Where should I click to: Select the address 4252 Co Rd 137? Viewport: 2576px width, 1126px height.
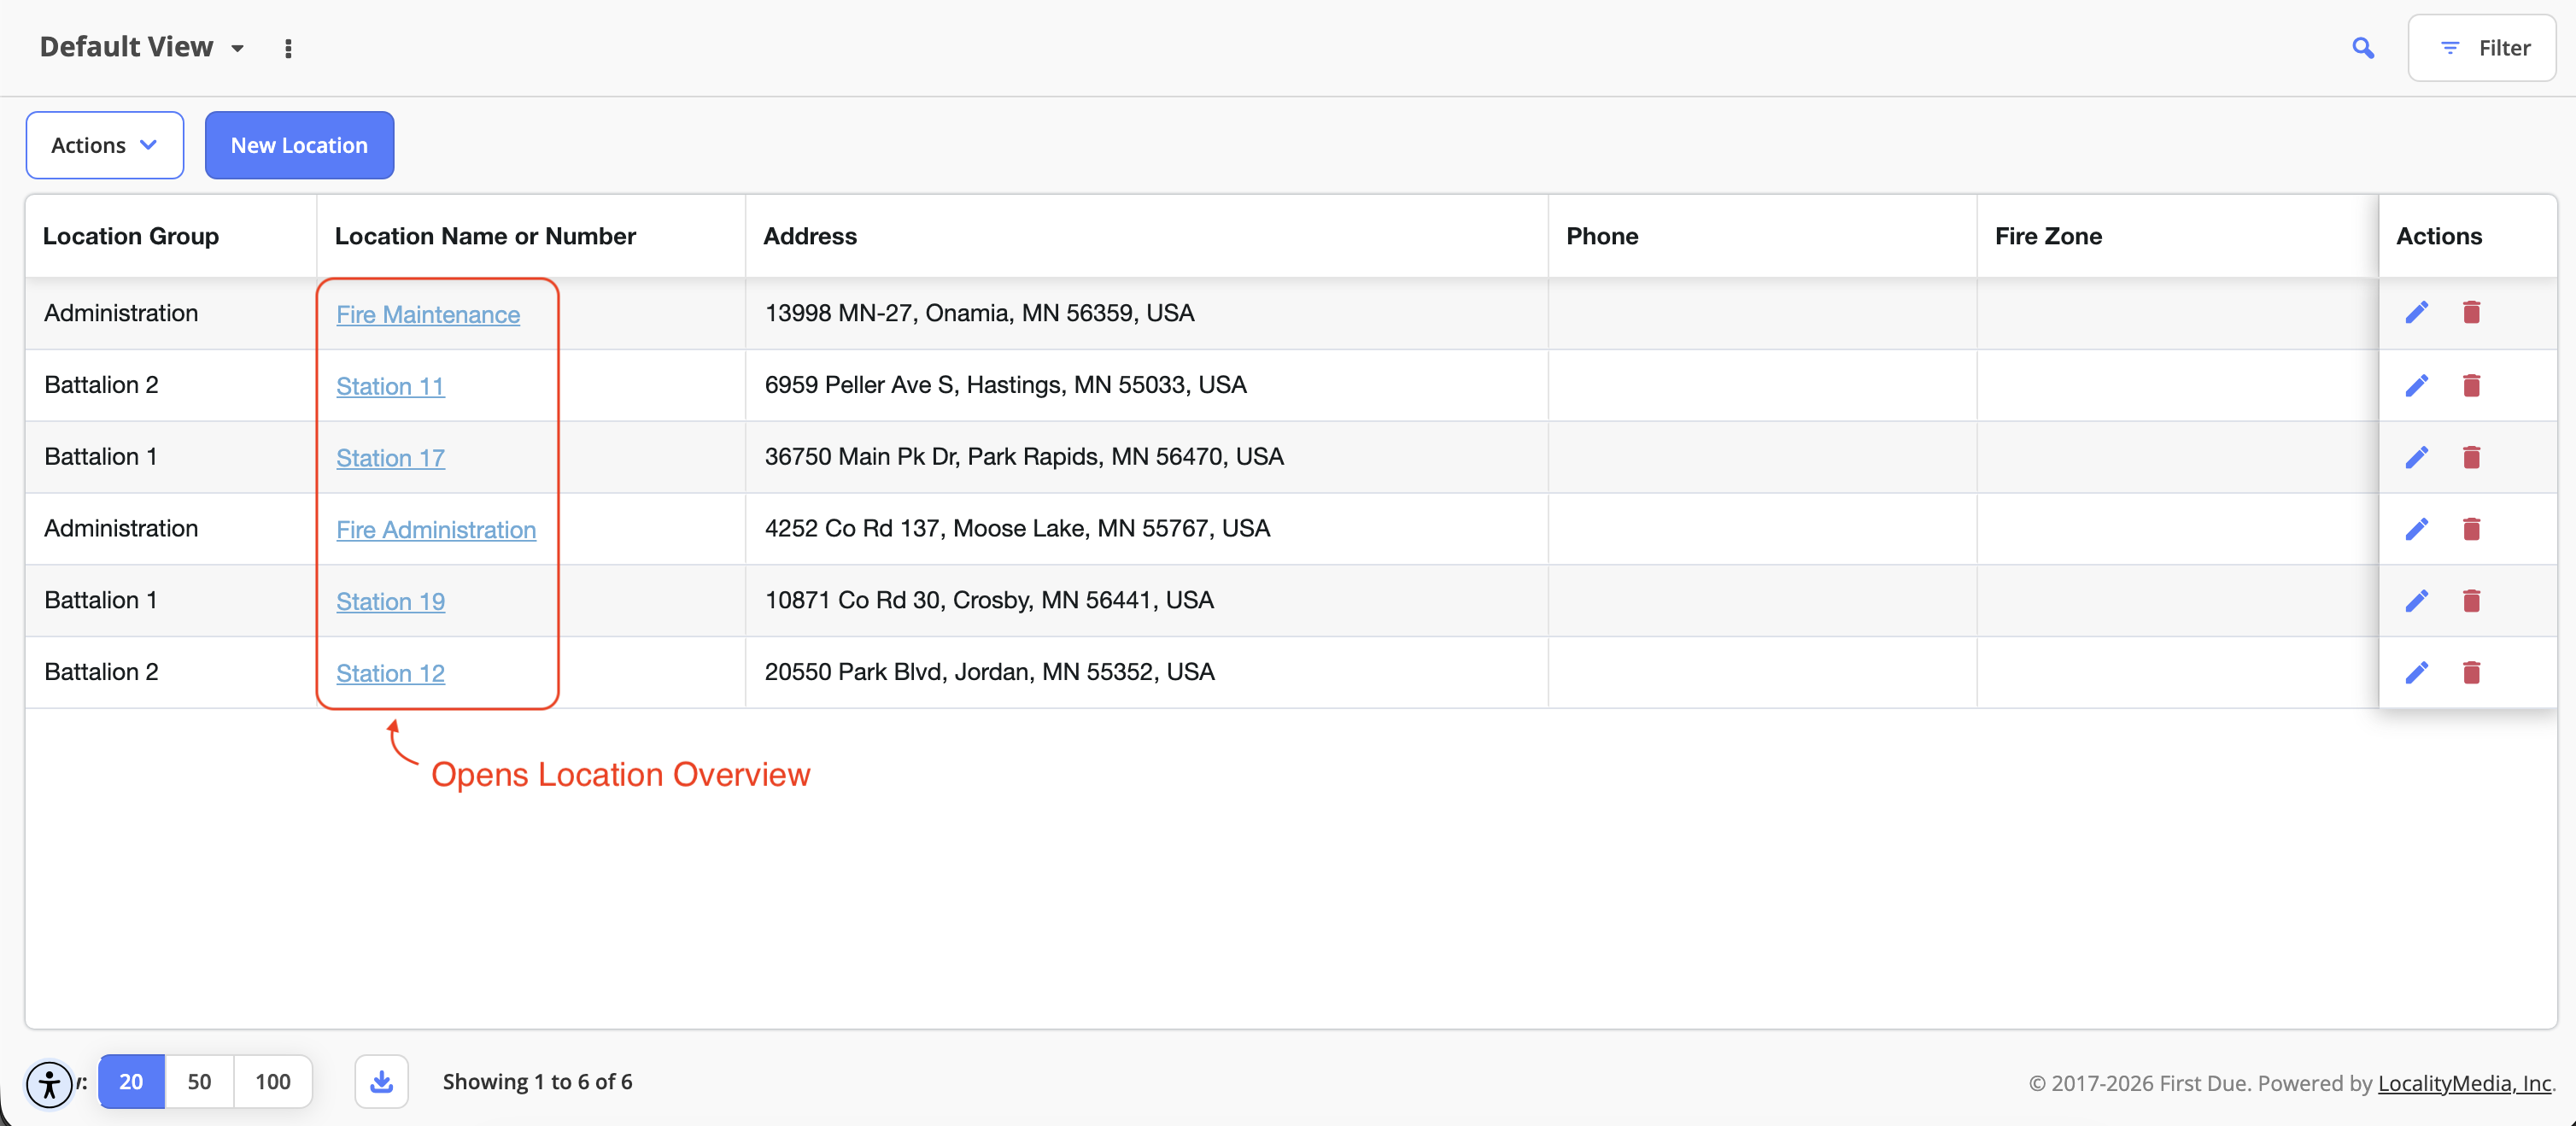(x=1017, y=529)
